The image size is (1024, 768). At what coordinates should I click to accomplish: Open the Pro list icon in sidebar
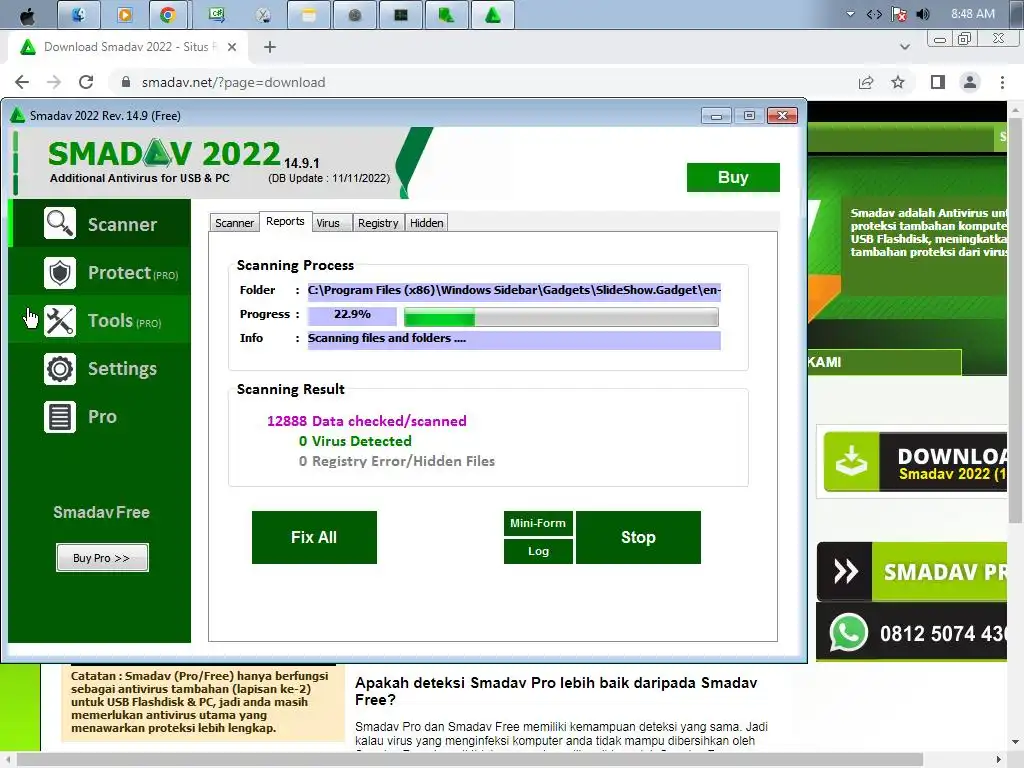tap(60, 417)
